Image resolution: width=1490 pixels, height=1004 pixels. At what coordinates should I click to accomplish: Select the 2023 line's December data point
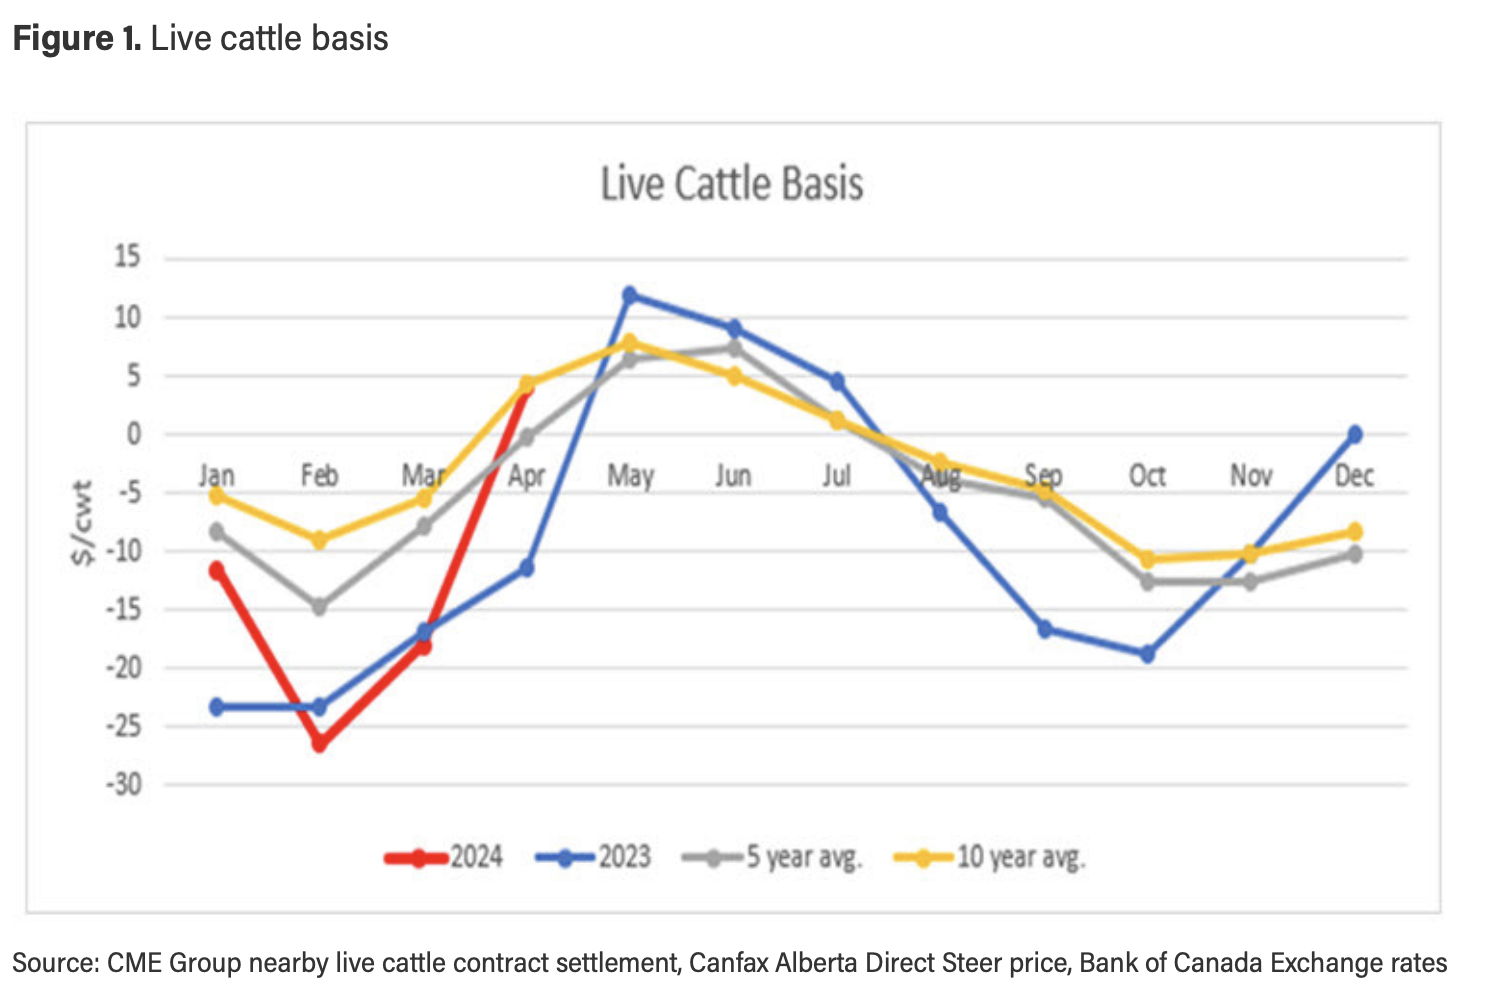click(x=1355, y=434)
